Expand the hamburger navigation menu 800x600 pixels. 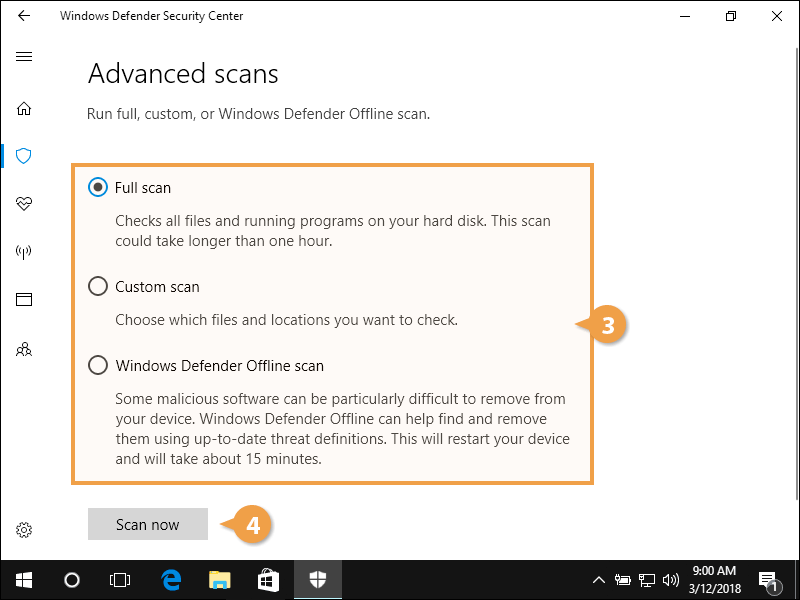coord(24,57)
